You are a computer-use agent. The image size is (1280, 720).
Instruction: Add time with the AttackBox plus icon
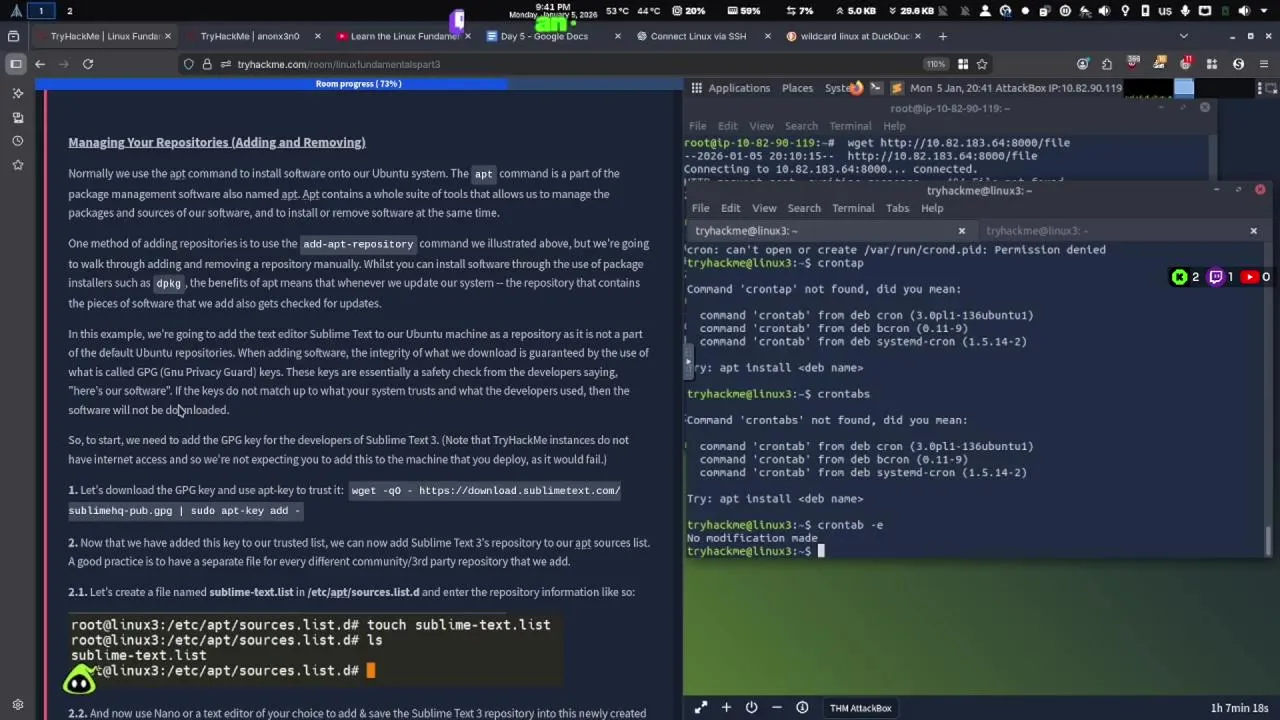pos(726,708)
